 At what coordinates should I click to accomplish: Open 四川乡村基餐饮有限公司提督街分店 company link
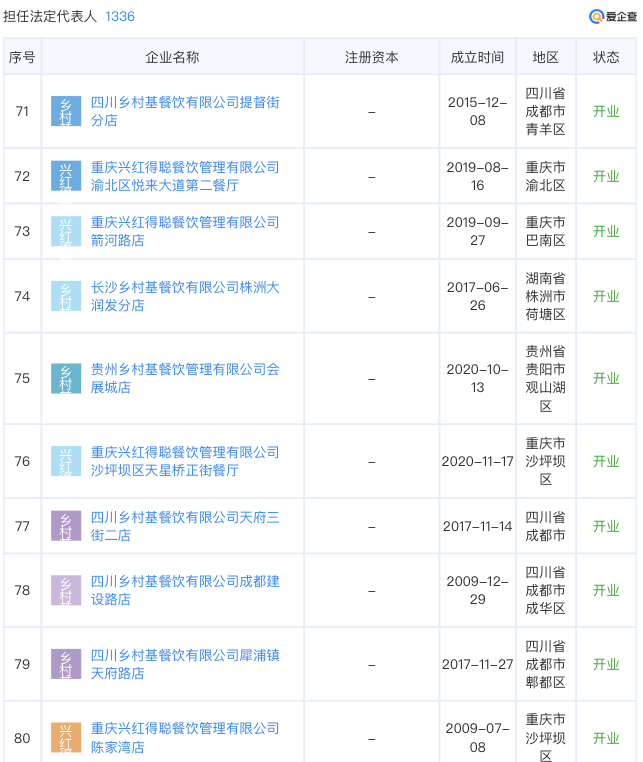point(185,111)
